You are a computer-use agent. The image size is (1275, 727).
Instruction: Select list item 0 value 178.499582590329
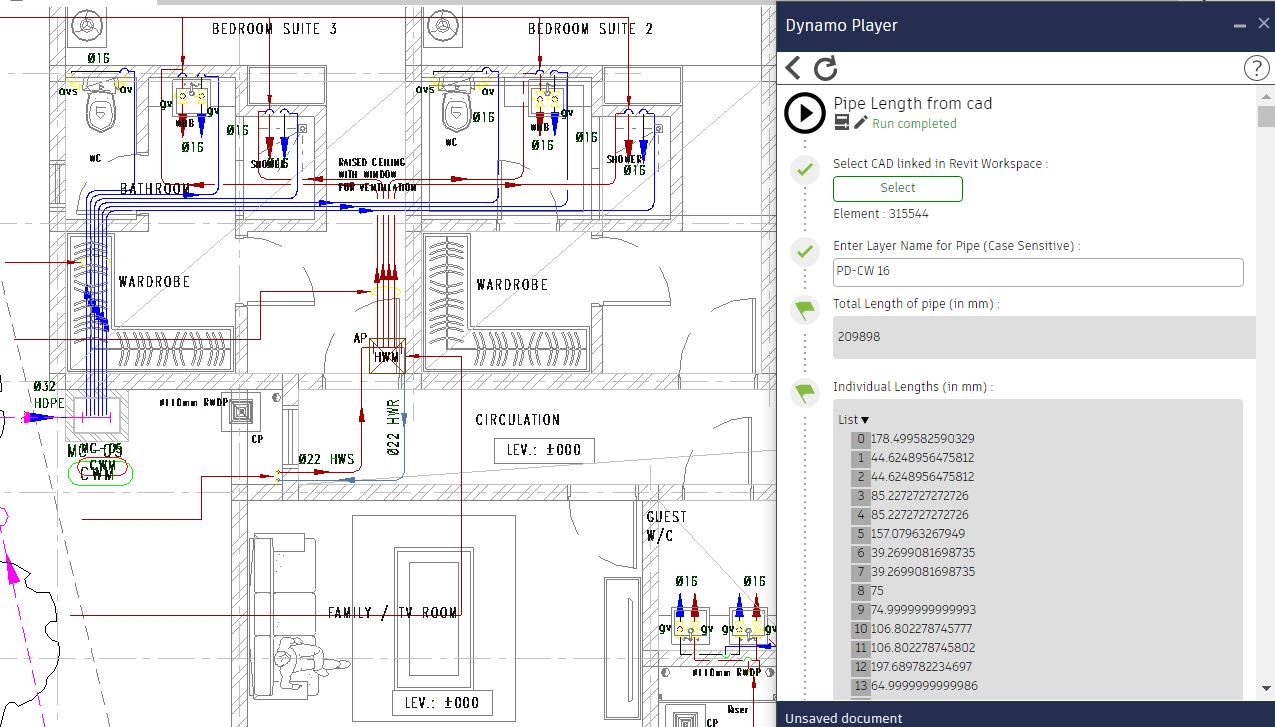[x=922, y=439]
